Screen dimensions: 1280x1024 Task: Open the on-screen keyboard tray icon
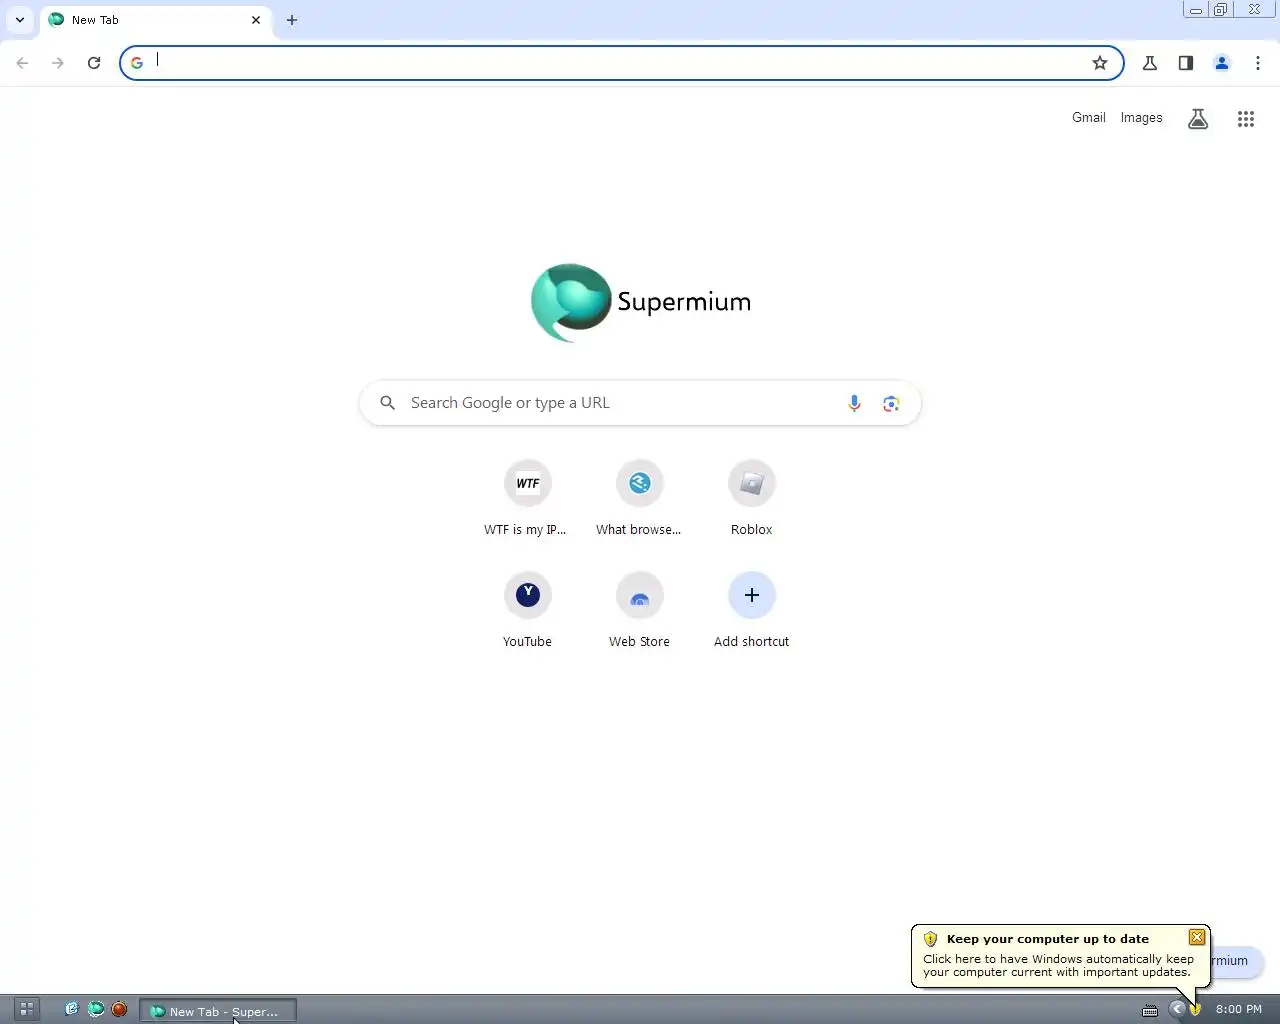pos(1150,1010)
